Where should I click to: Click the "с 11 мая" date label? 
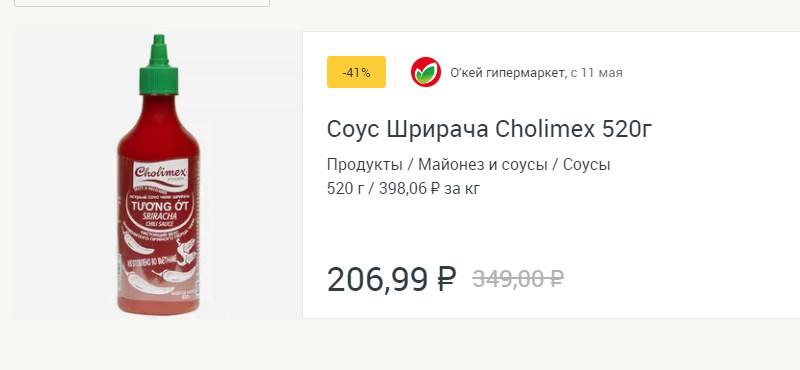pos(596,73)
